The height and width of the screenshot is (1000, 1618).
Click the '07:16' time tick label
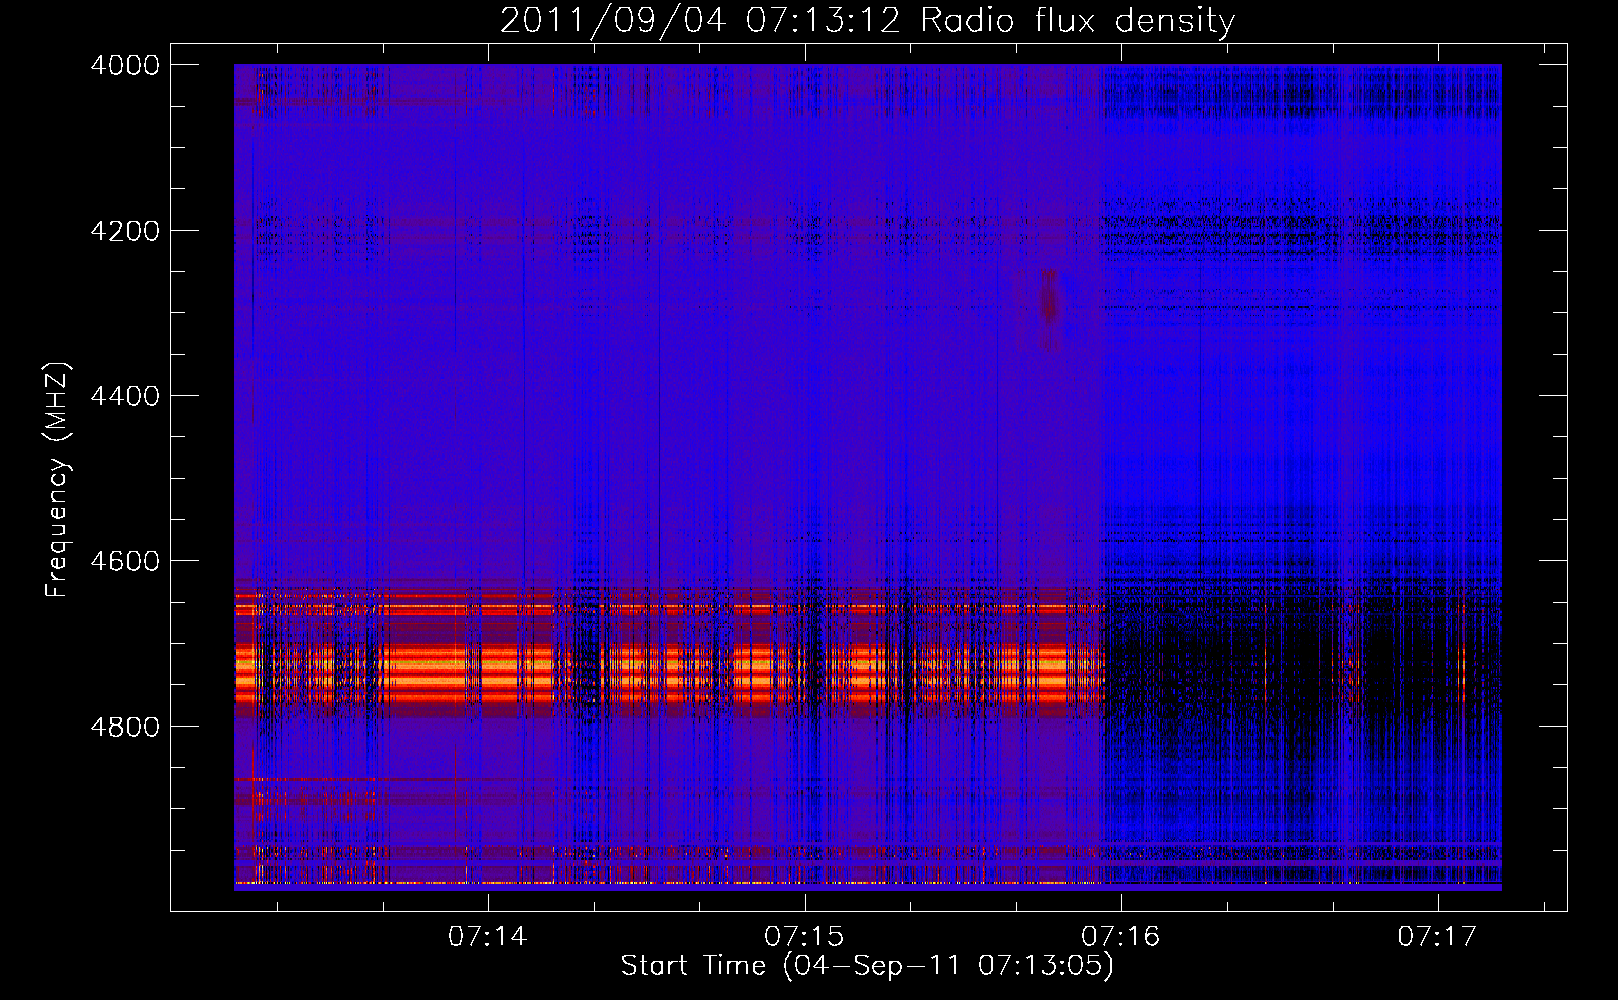pos(1120,936)
